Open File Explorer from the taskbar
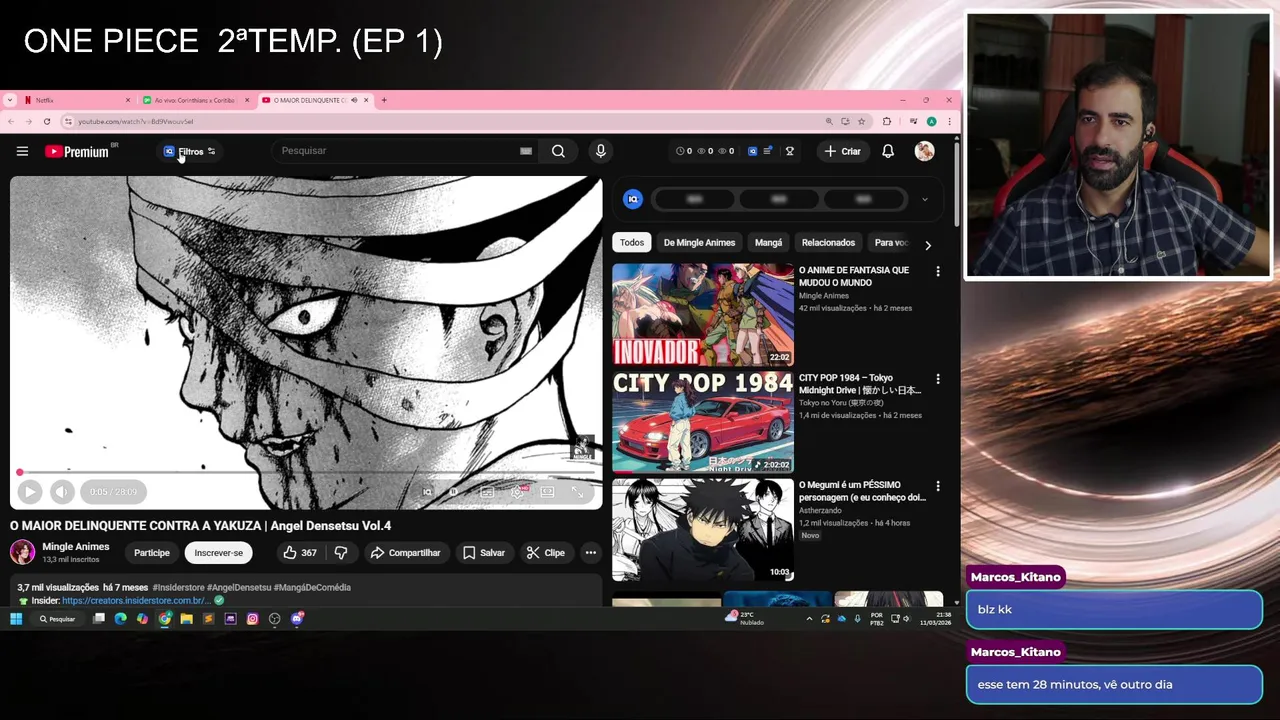Image resolution: width=1280 pixels, height=720 pixels. click(x=186, y=619)
